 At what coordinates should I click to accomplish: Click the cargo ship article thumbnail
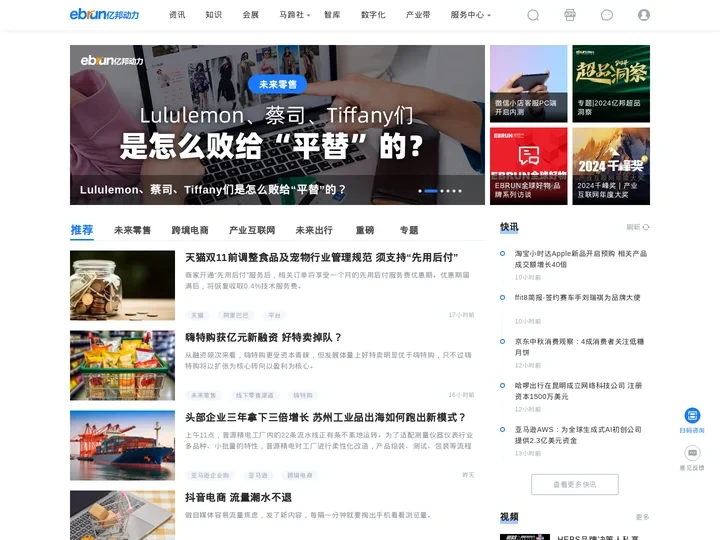coord(123,445)
